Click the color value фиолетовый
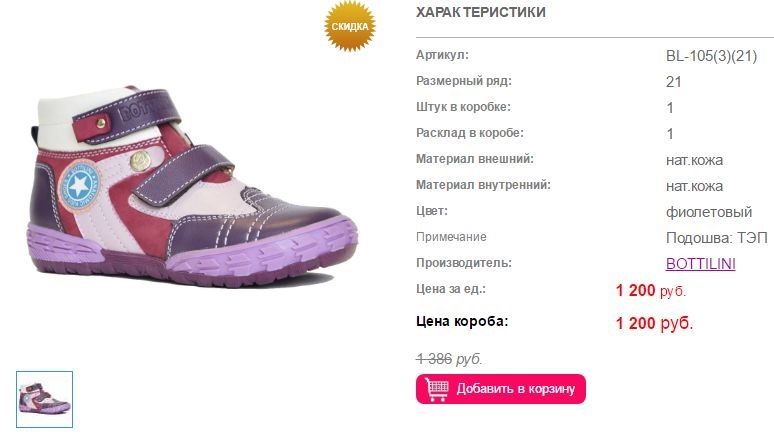 tap(709, 212)
